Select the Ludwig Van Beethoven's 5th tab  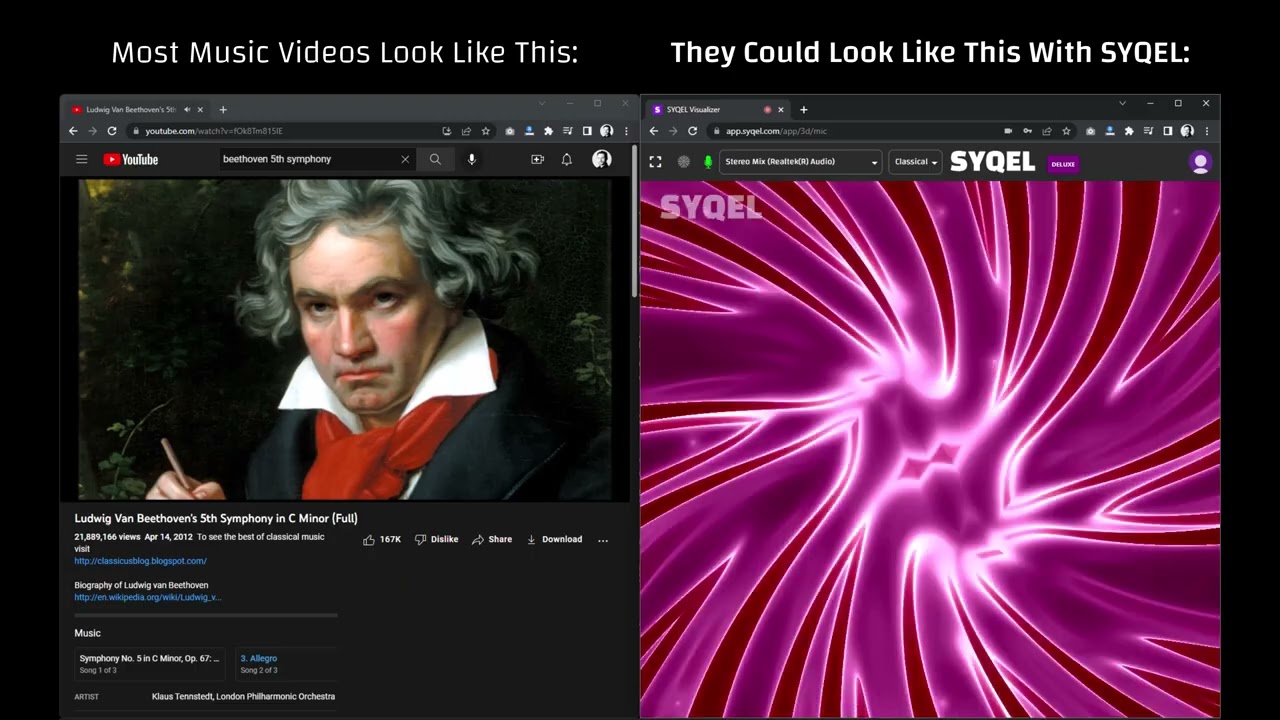136,109
